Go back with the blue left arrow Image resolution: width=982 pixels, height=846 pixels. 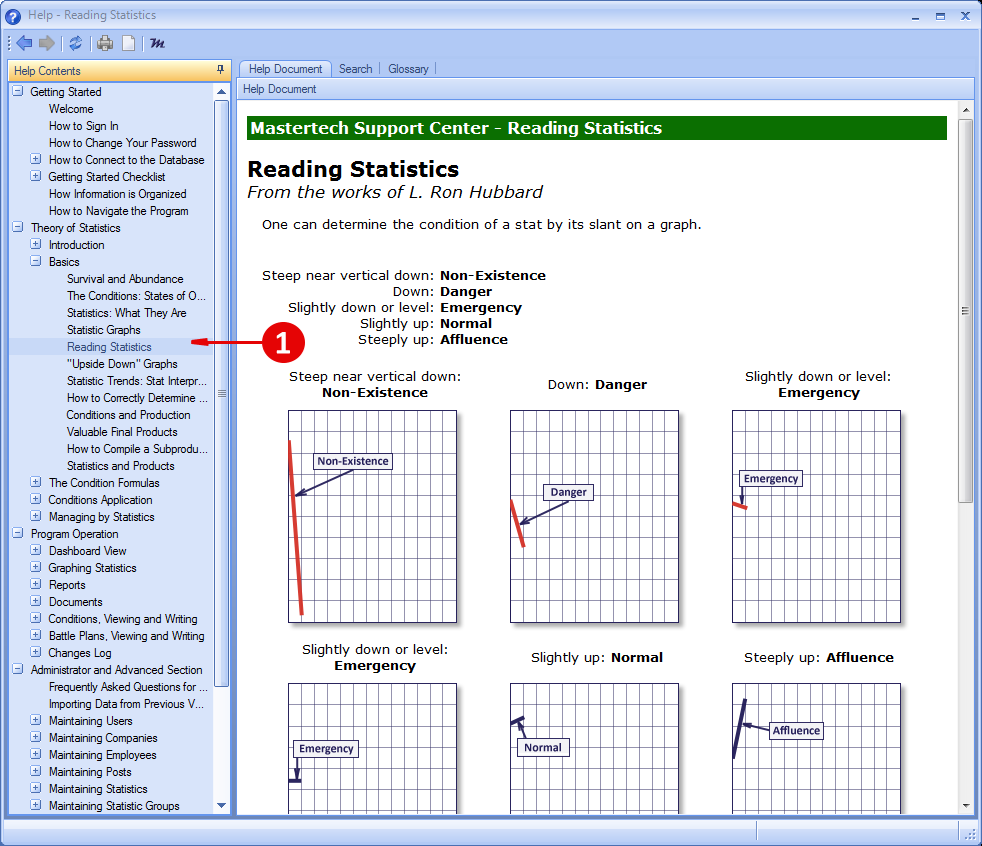click(24, 43)
